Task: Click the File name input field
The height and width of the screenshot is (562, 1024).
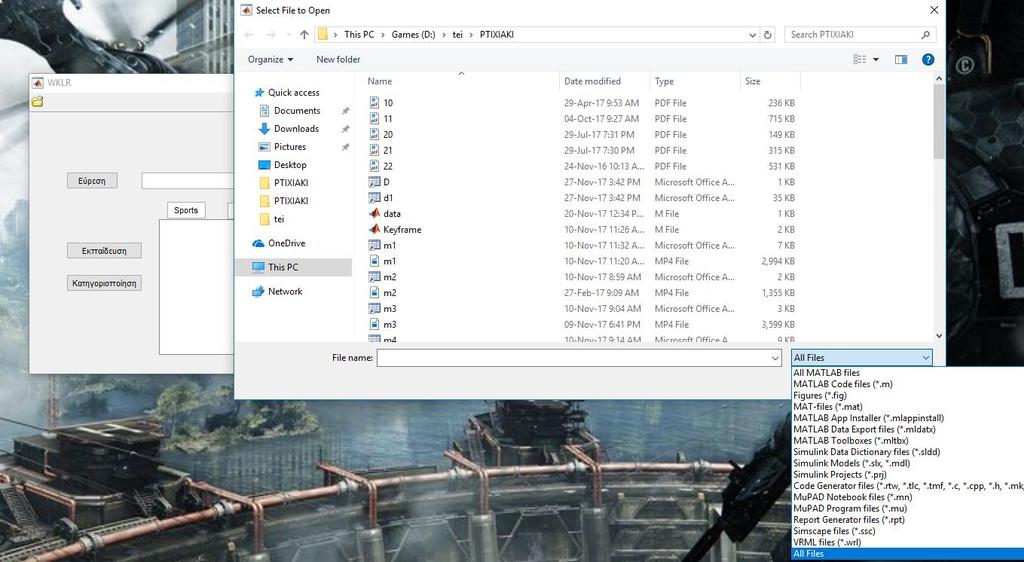Action: 573,358
